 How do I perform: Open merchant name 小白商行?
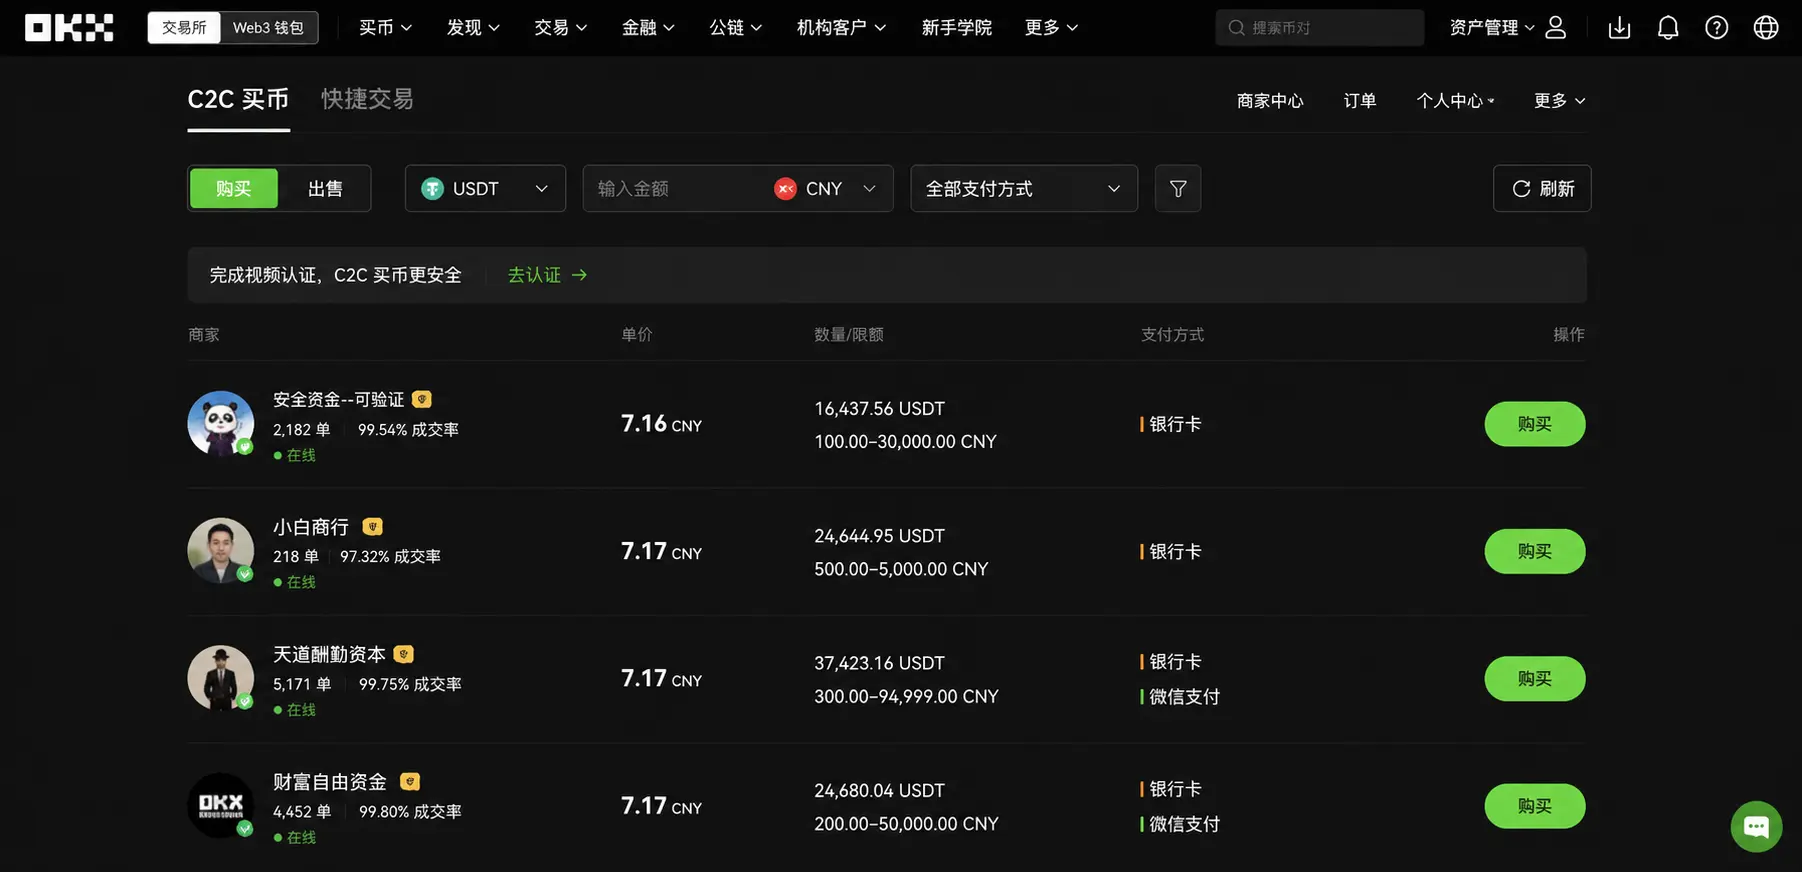311,526
